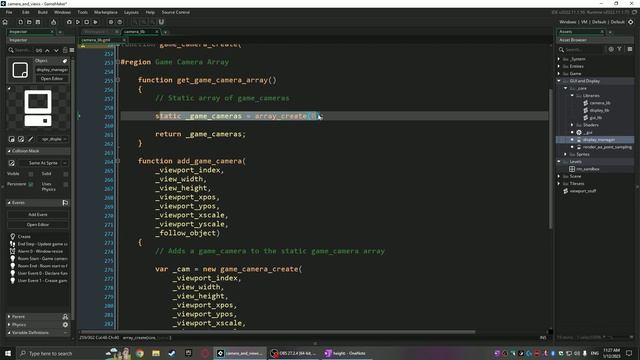Image resolution: width=640 pixels, height=360 pixels.
Task: Toggle the Visible checkbox
Action: click(31, 174)
